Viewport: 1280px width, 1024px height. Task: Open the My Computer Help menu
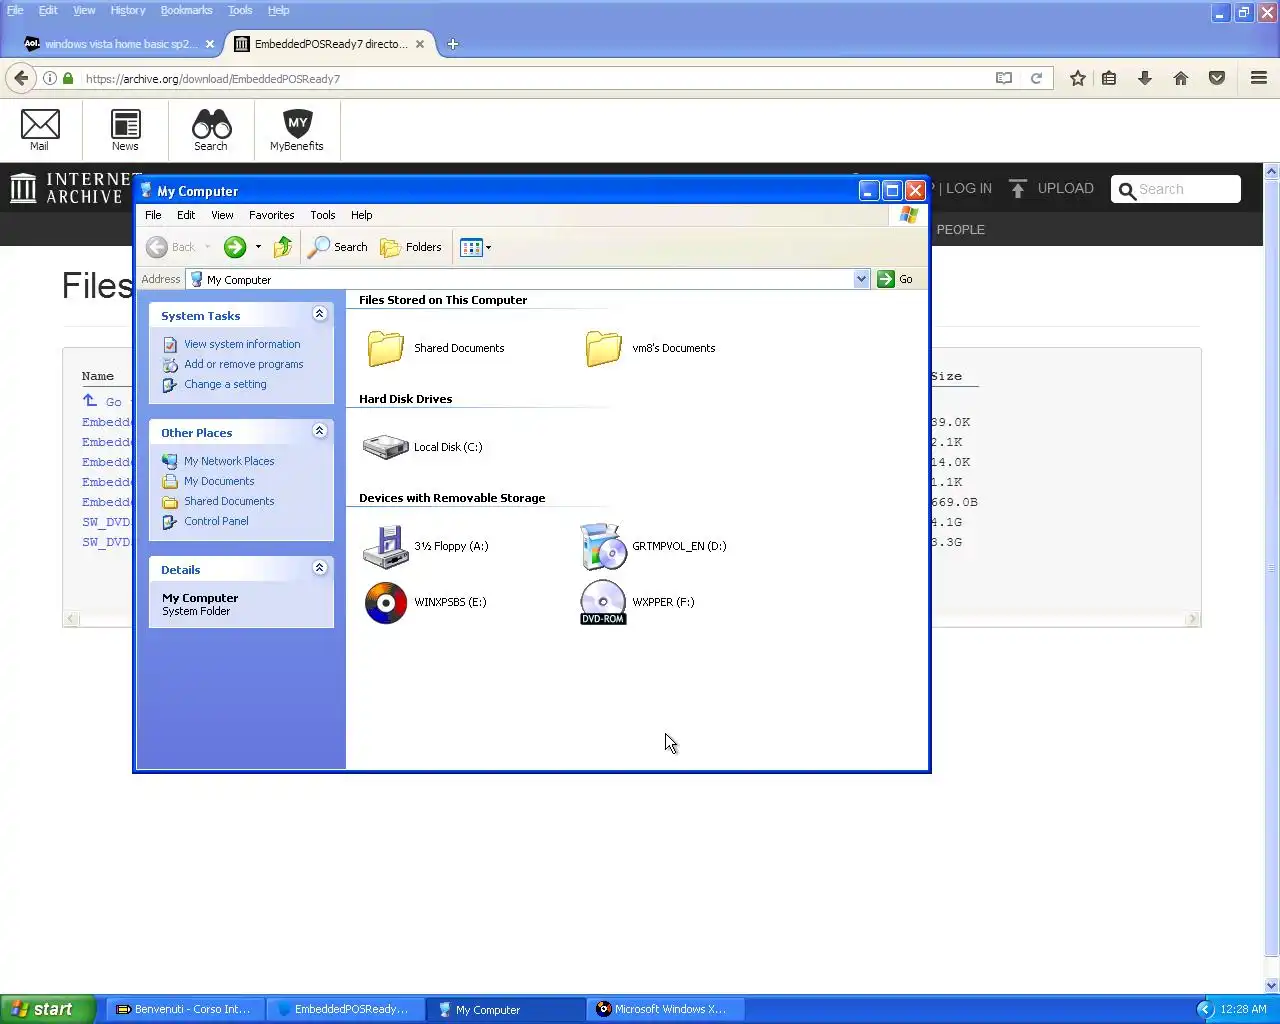coord(362,215)
